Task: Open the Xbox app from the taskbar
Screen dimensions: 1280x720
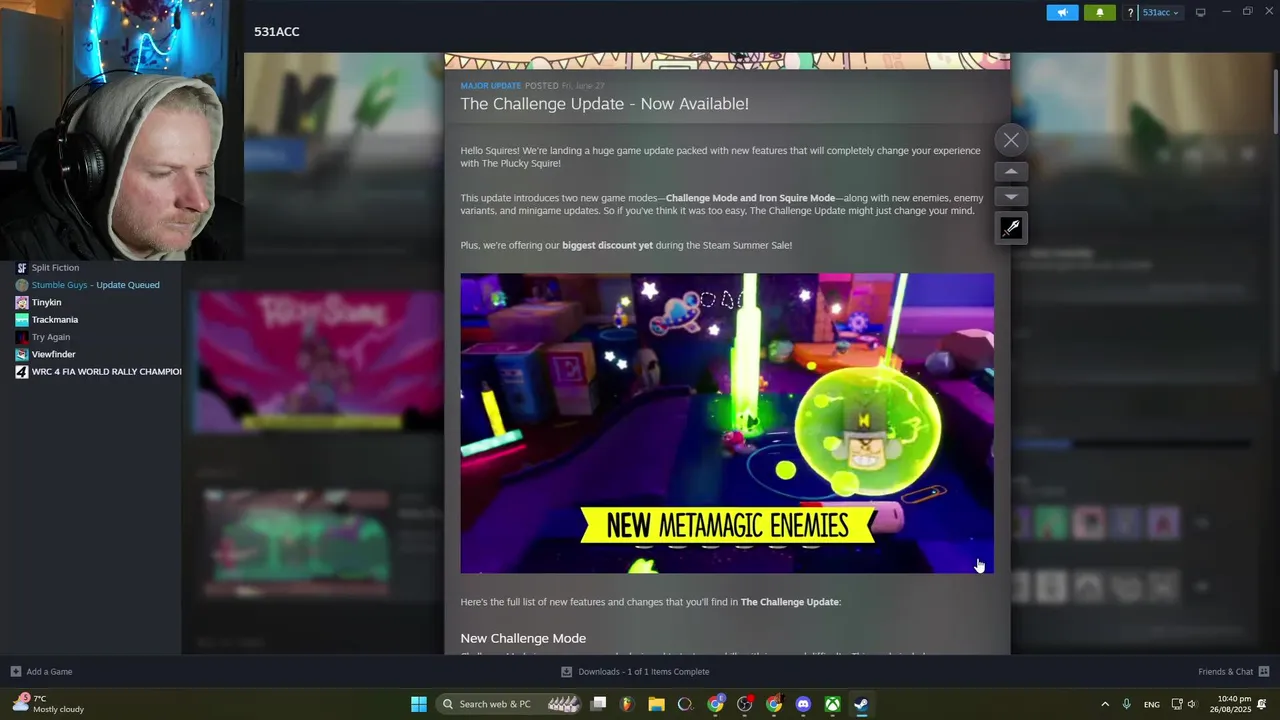Action: (x=832, y=704)
